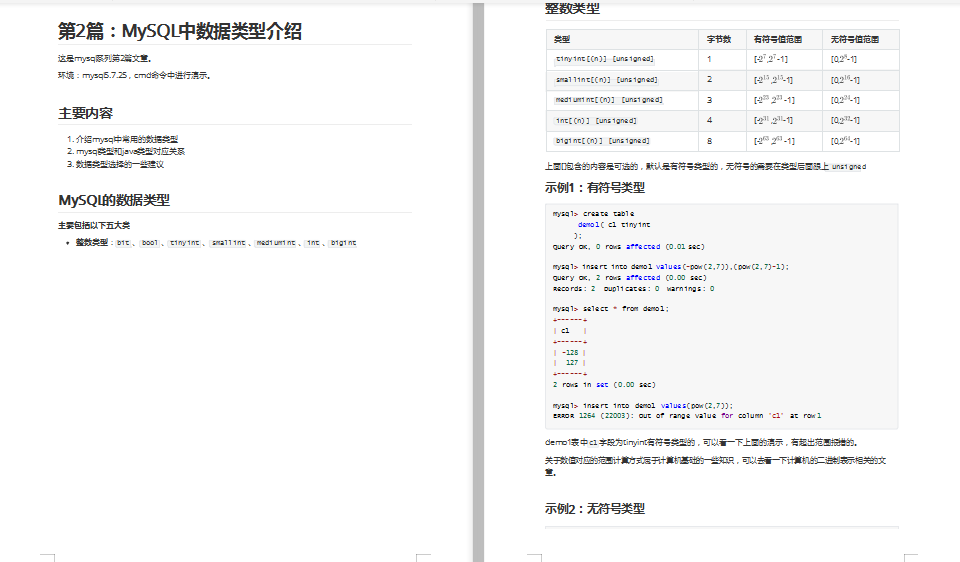Click the "bit" code tag in the bullet
The image size is (960, 562).
tap(123, 243)
